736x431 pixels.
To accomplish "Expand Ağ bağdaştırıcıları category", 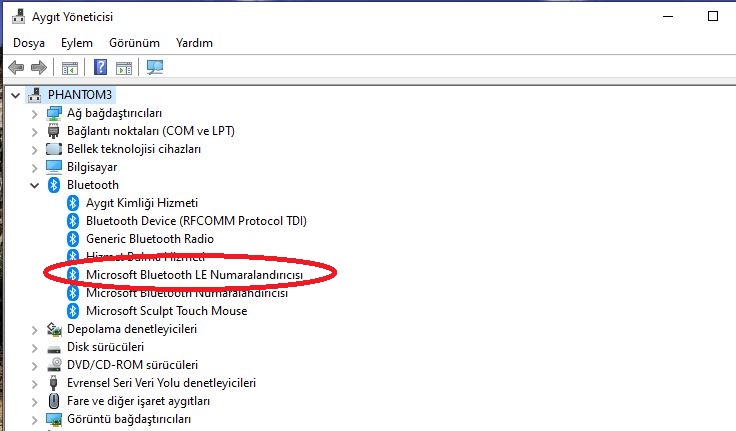I will 34,114.
